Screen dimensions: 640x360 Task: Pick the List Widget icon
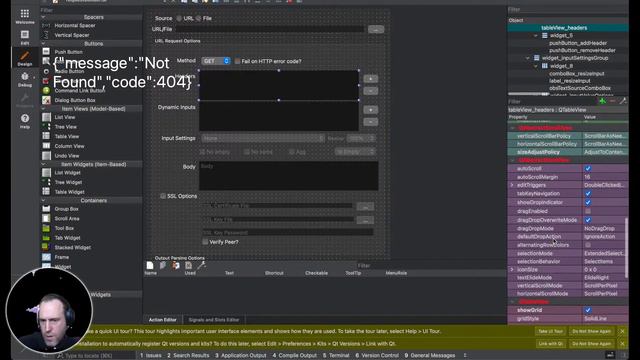[46, 173]
